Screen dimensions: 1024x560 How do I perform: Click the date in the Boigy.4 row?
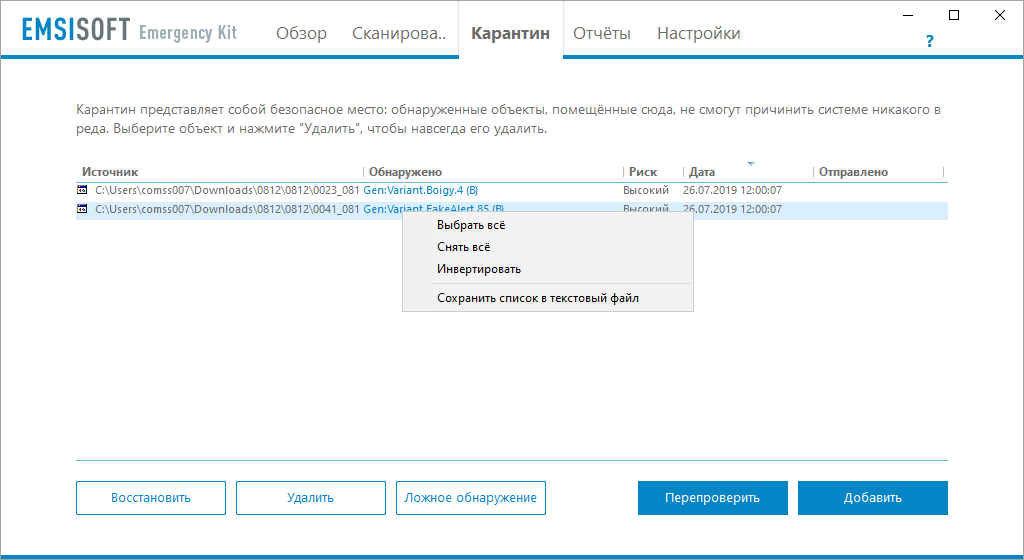(732, 191)
